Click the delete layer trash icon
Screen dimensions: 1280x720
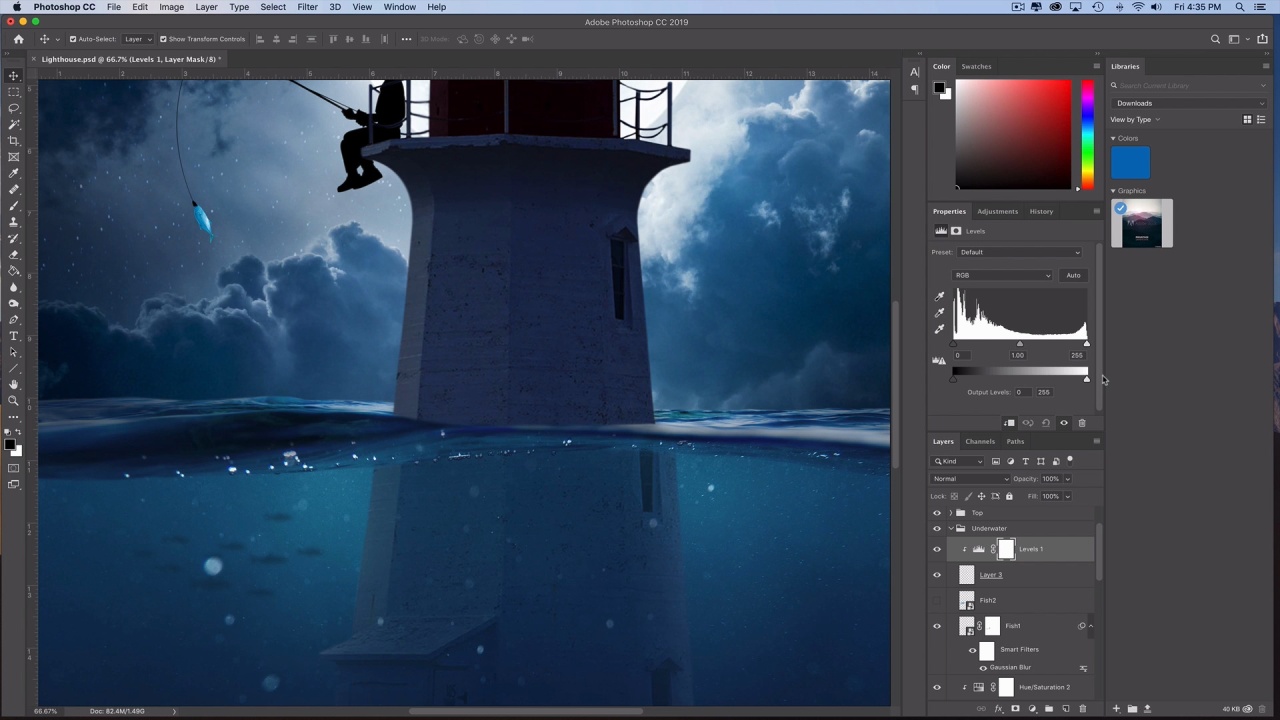(x=1082, y=709)
